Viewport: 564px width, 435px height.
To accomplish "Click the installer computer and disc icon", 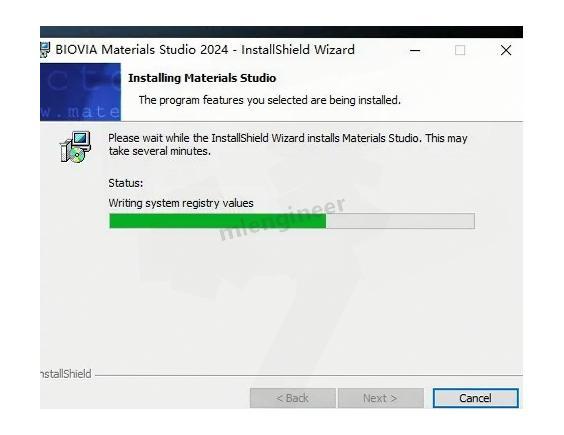I will coord(75,147).
